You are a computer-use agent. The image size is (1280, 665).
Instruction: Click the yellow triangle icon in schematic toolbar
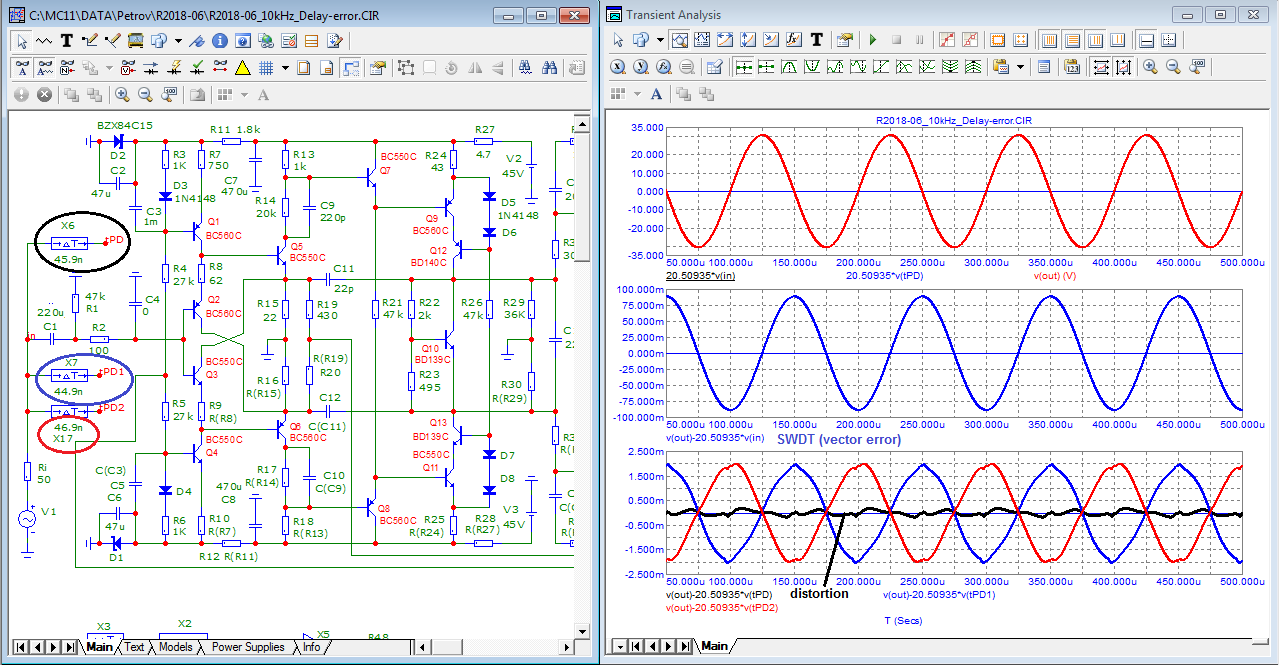pos(242,68)
